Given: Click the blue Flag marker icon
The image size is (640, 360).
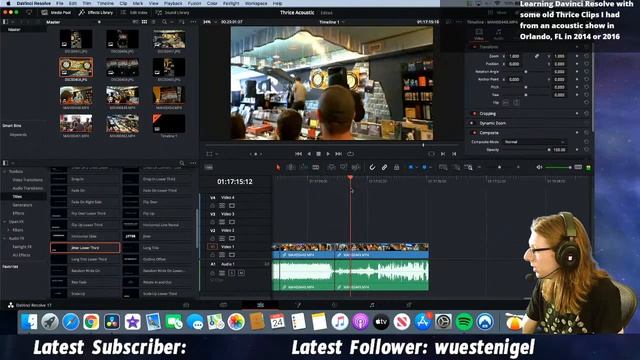Looking at the screenshot, I should coord(411,167).
